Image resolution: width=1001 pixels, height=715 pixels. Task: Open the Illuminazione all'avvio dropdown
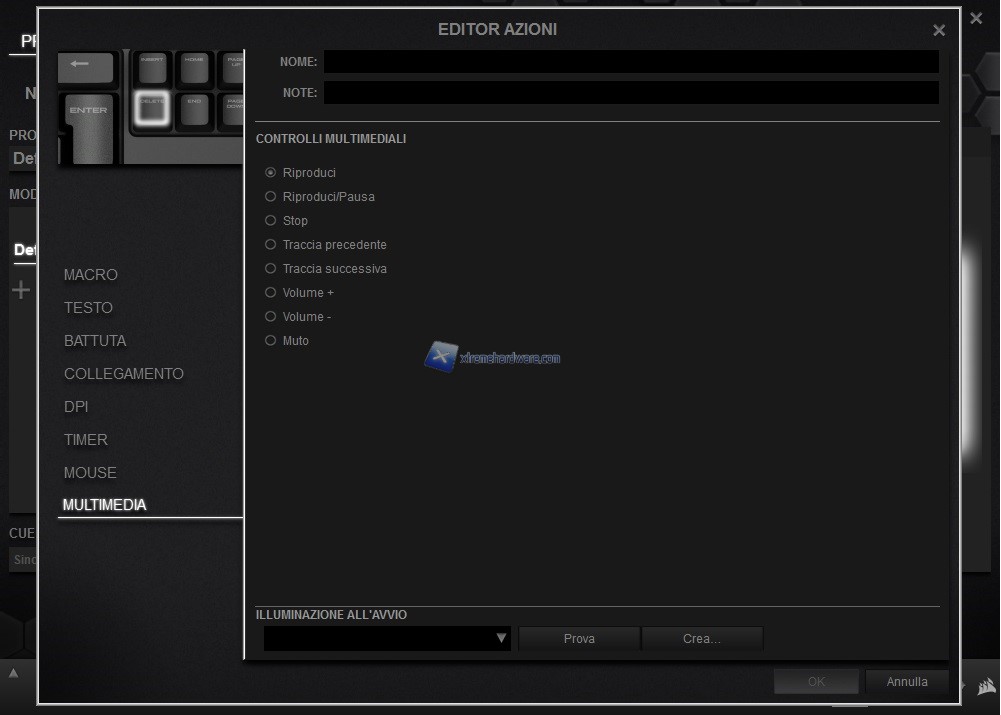coord(387,639)
